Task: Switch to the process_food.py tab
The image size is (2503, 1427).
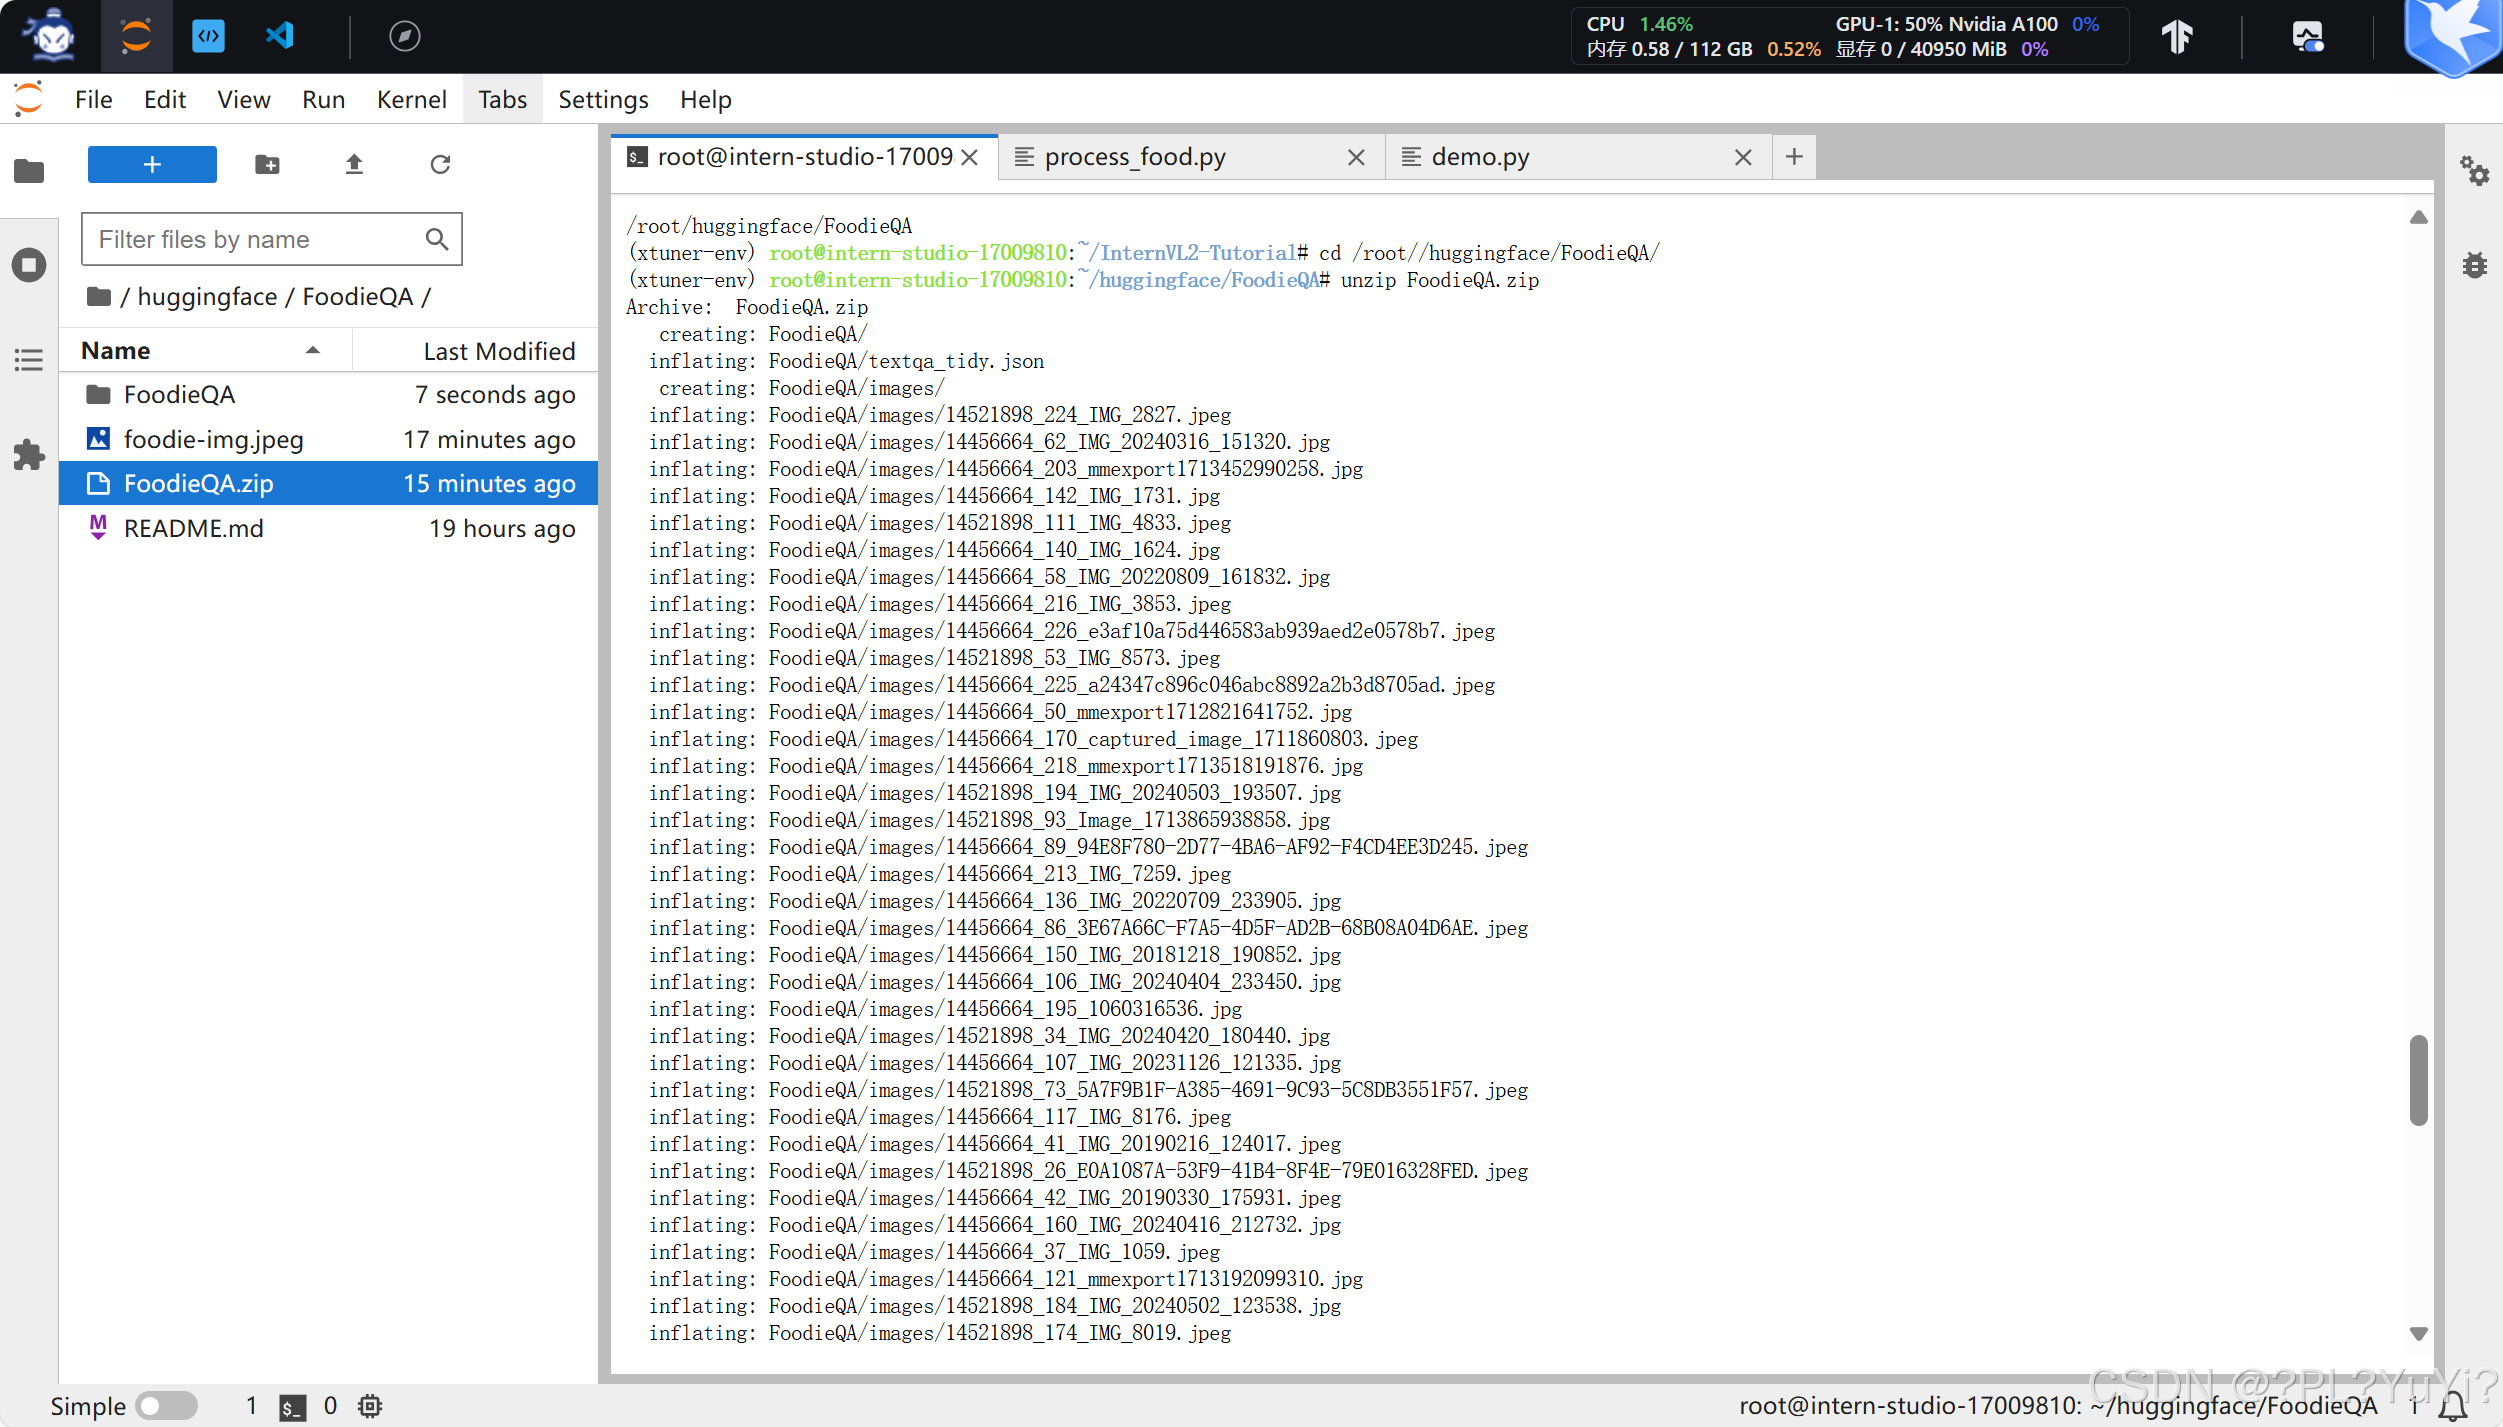Action: [x=1135, y=157]
